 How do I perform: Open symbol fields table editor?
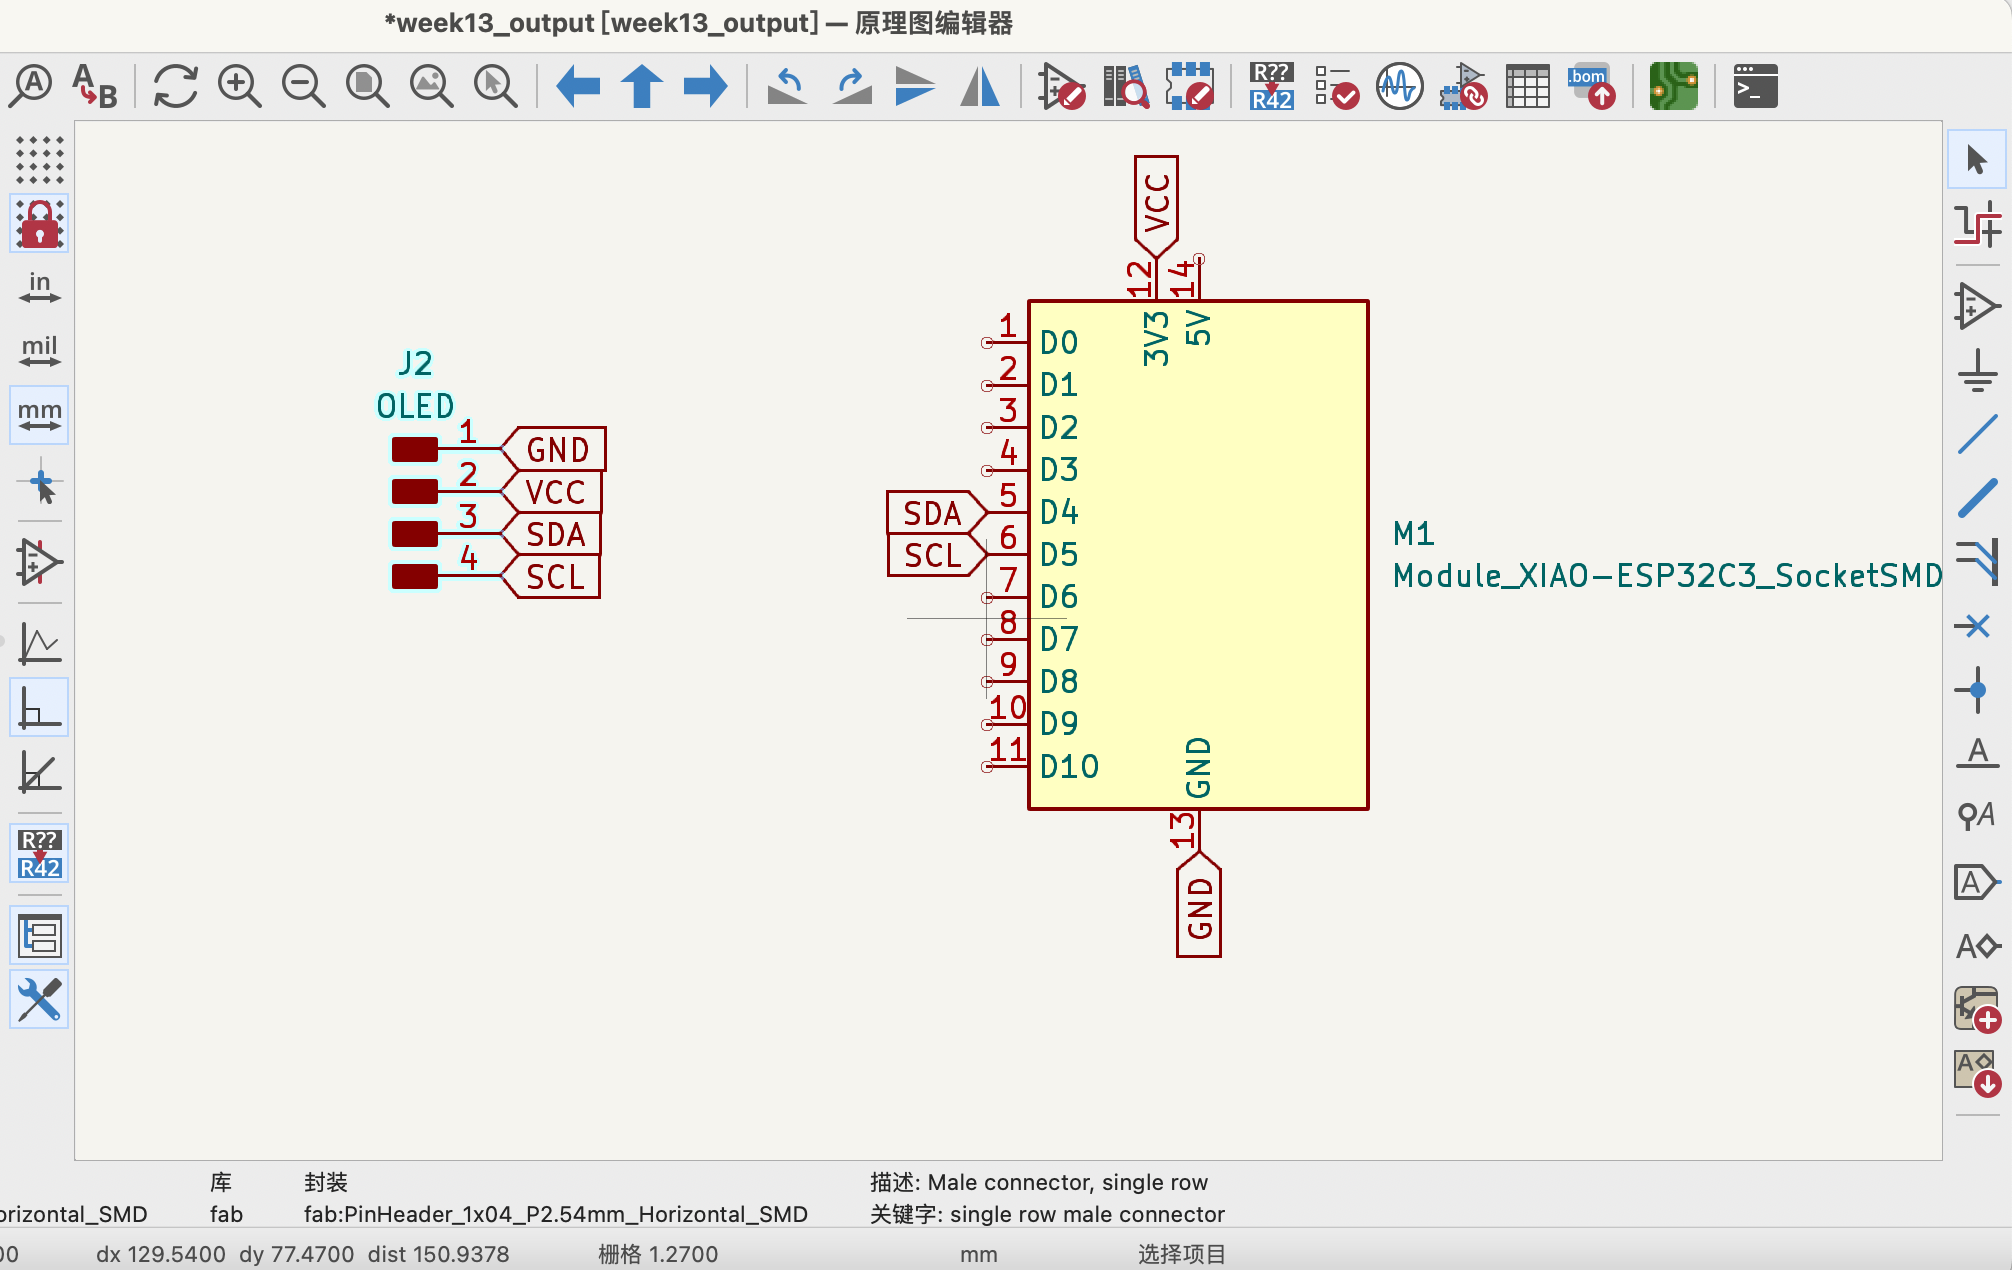[1528, 86]
